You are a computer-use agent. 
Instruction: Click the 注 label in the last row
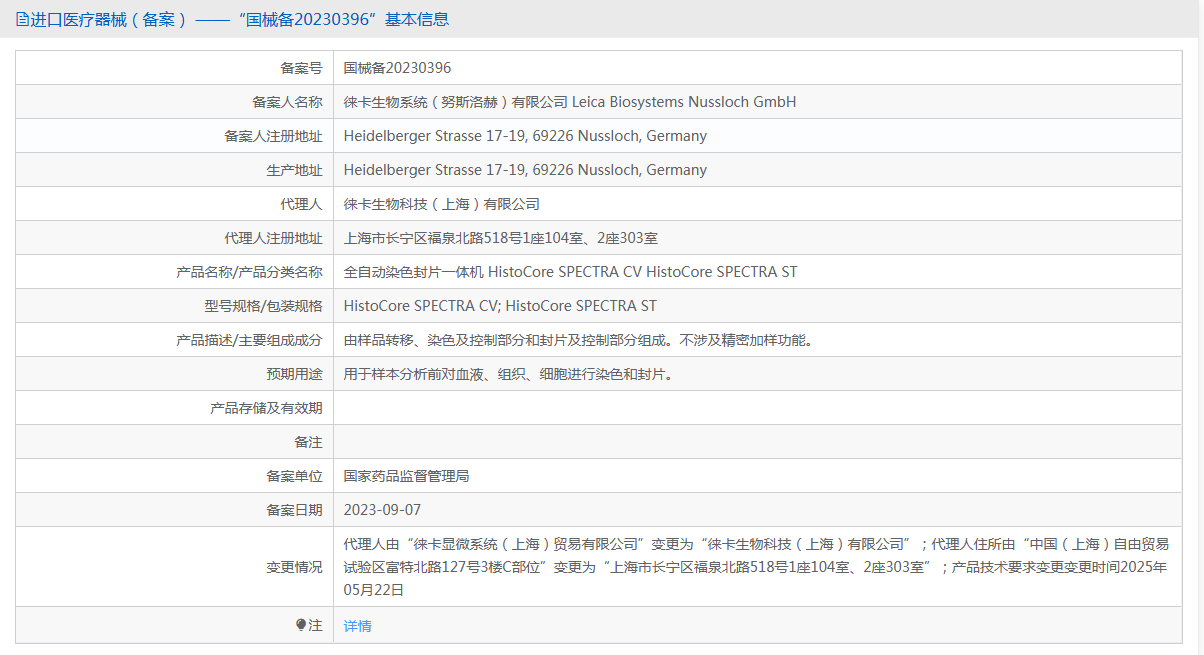[x=316, y=626]
